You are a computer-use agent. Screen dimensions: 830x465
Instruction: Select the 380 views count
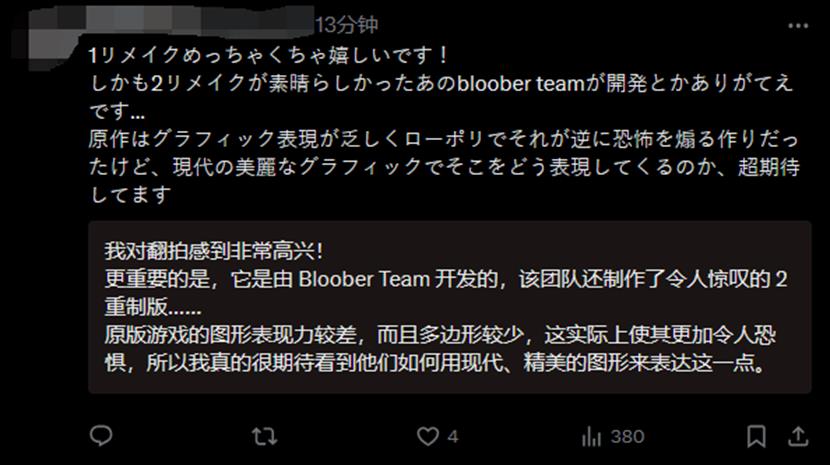[627, 436]
